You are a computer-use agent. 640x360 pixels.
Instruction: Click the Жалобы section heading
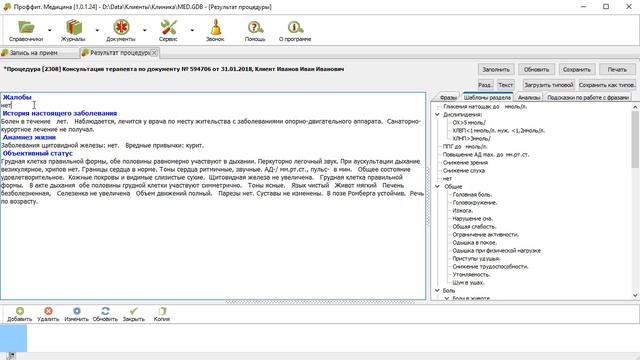coord(17,97)
